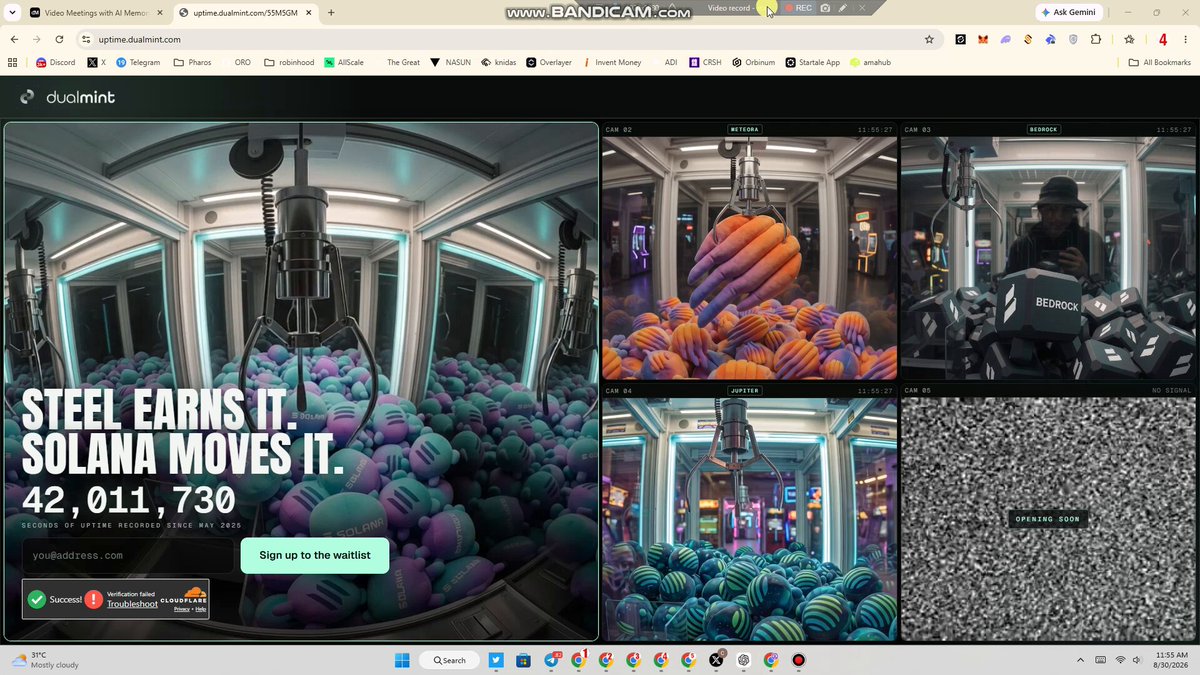Viewport: 1200px width, 675px height.
Task: Open the Orbinum bookmark
Action: pyautogui.click(x=753, y=62)
